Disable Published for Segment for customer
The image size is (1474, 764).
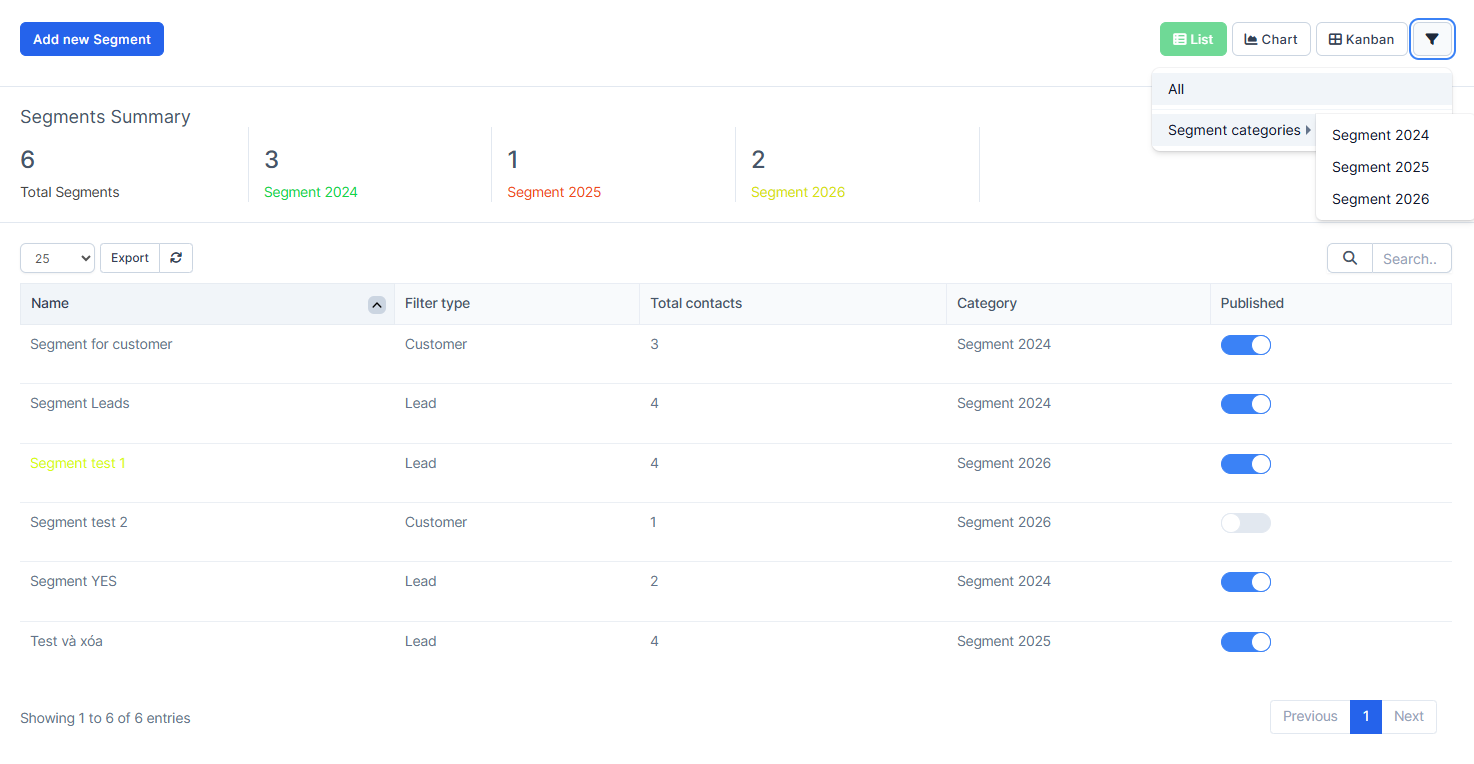1245,344
